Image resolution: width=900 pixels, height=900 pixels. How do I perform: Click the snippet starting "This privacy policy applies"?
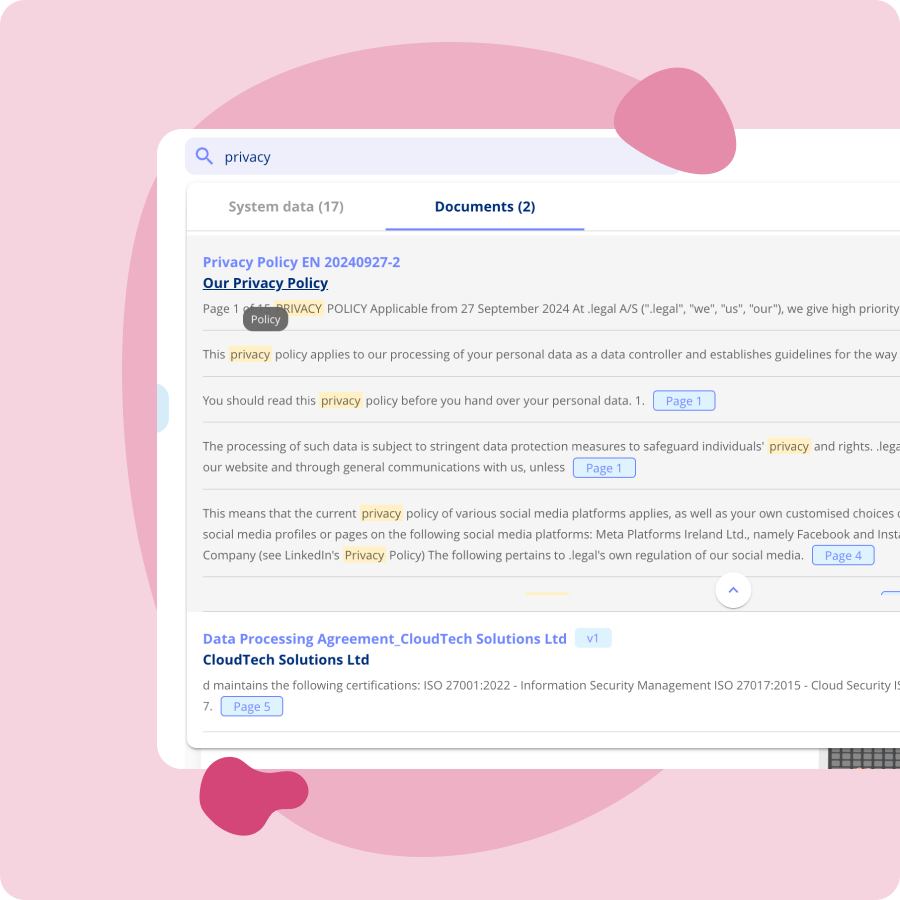540,354
